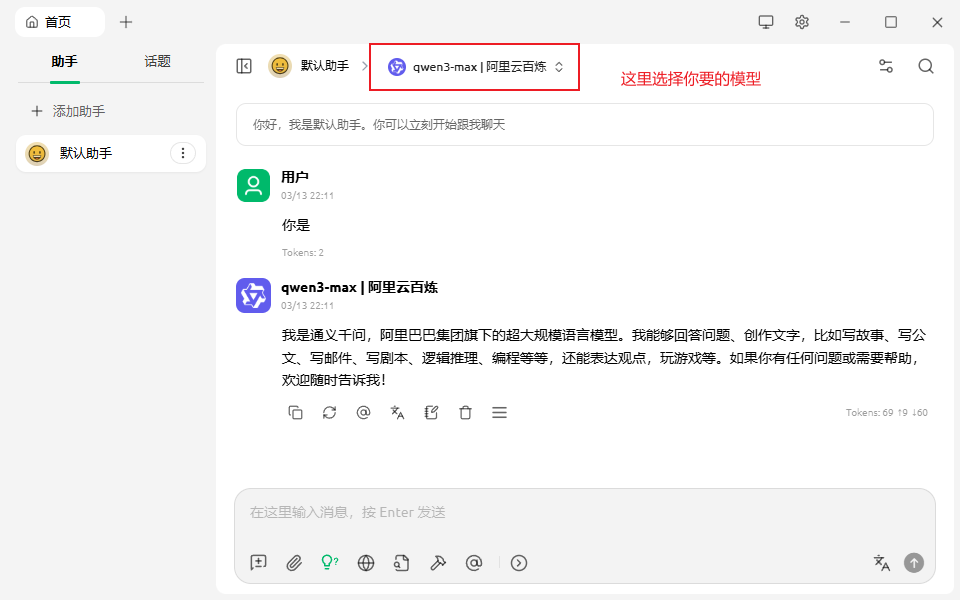Click 添加助手 to add an assistant

pyautogui.click(x=68, y=111)
